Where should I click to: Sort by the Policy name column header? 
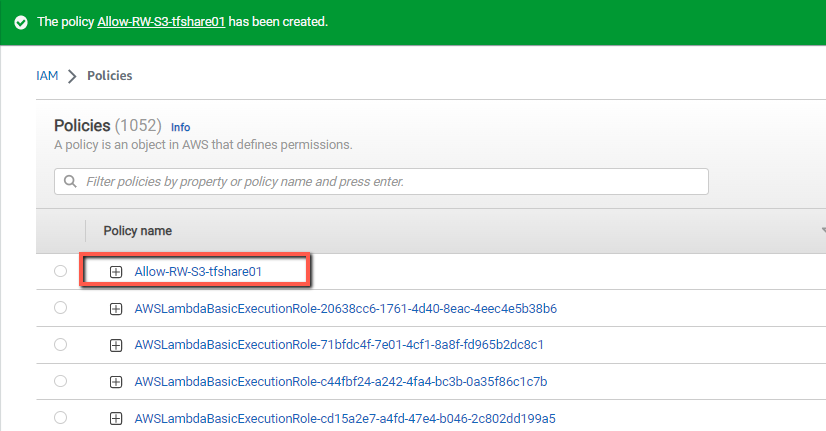[137, 231]
